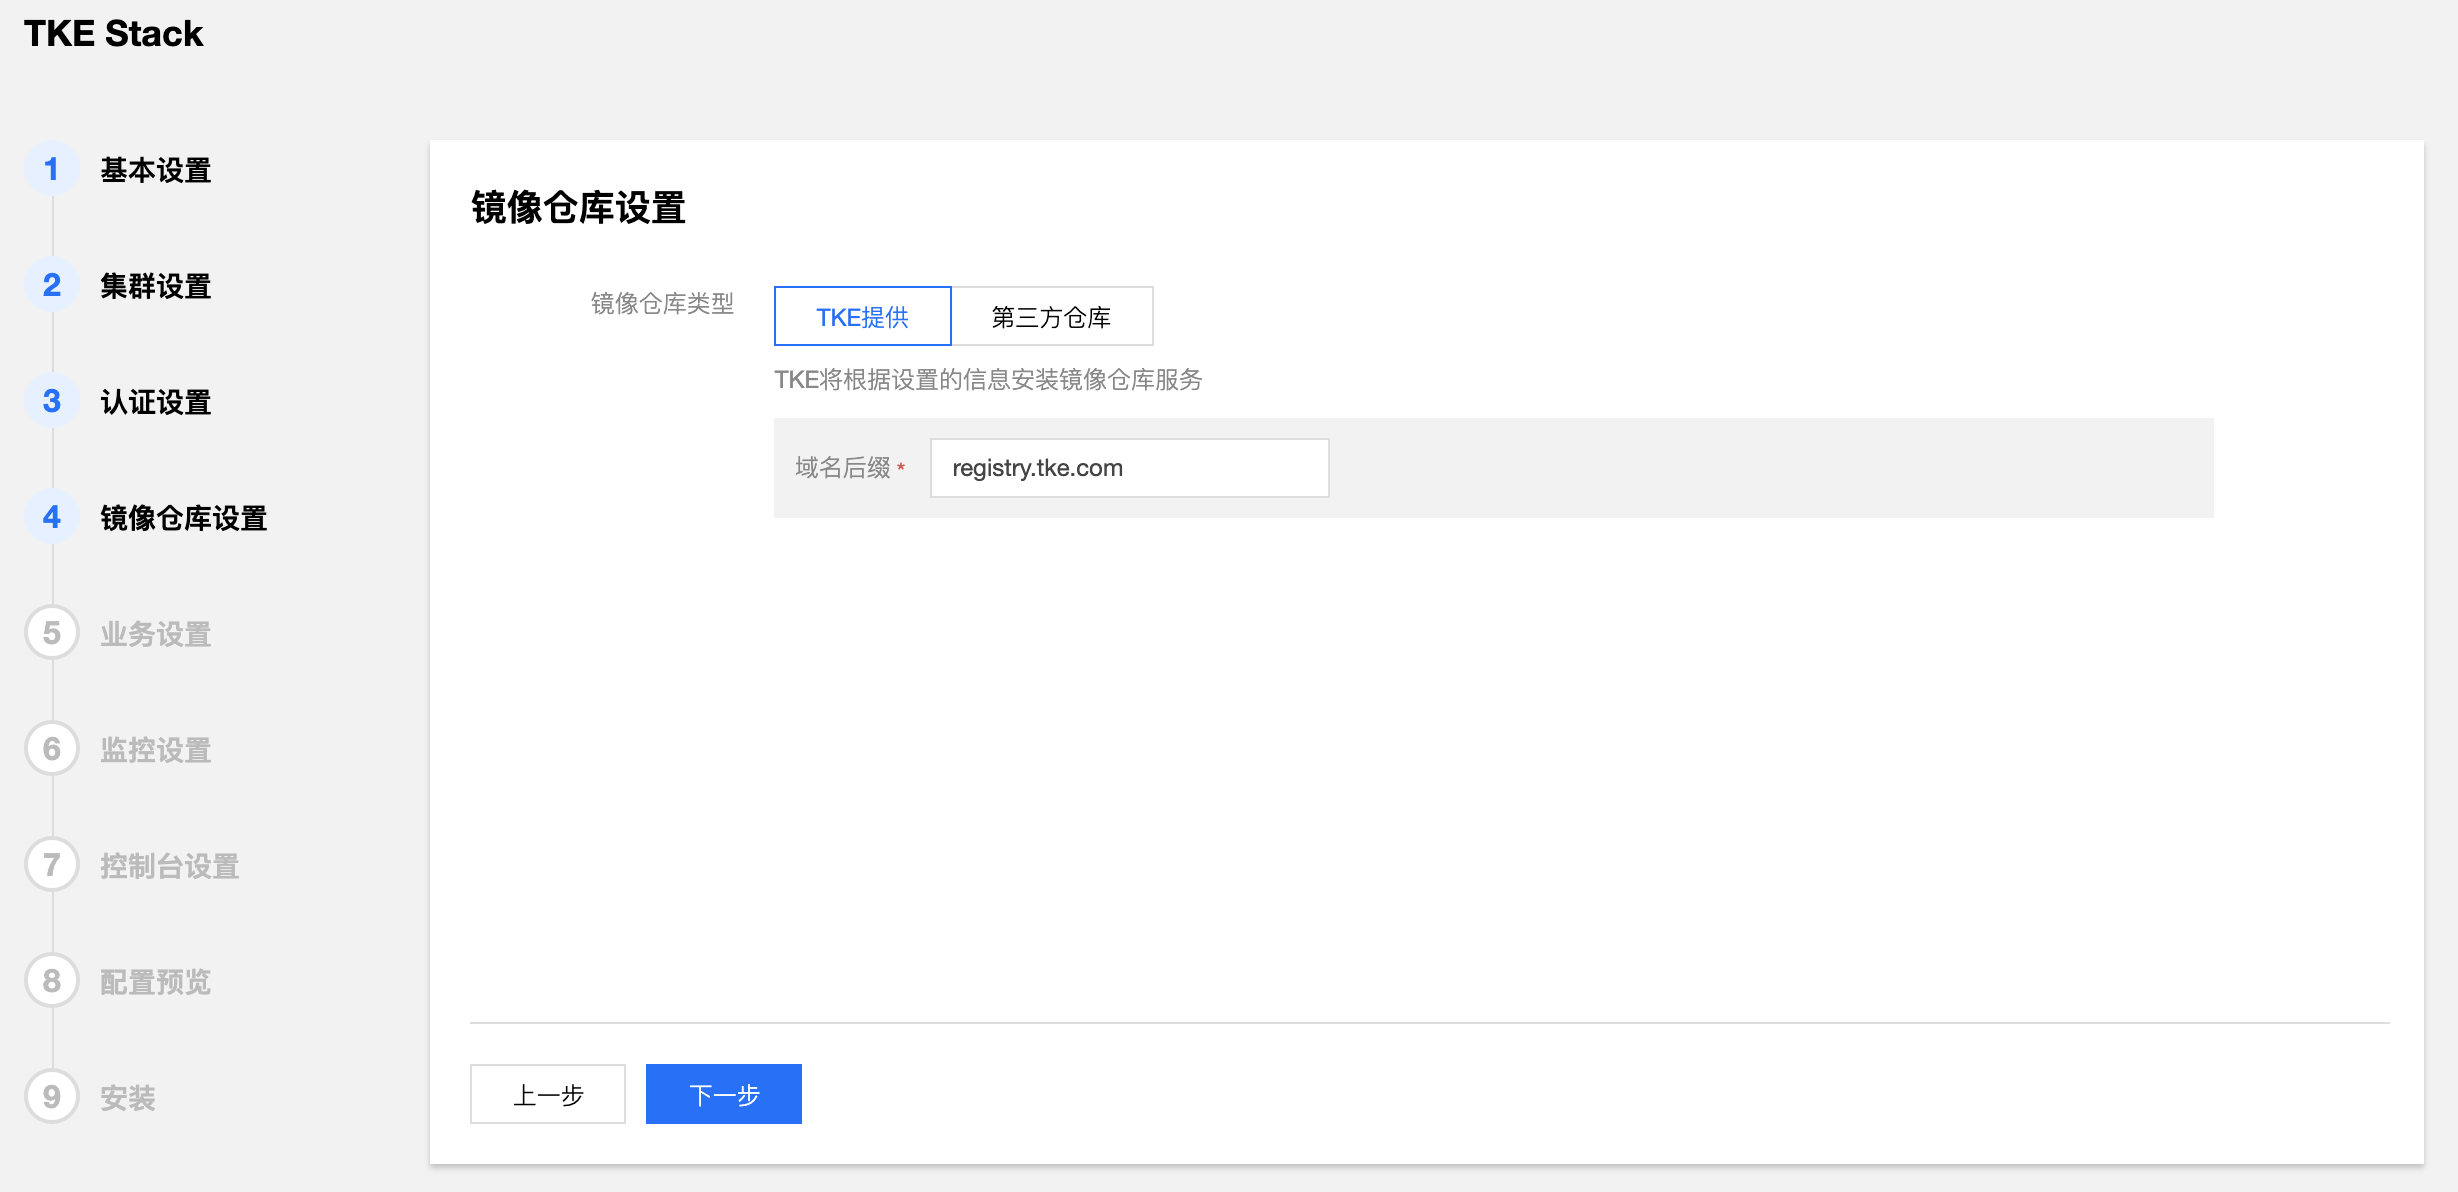Open 集群设置 step label
Viewport: 2458px width, 1192px height.
tap(156, 287)
